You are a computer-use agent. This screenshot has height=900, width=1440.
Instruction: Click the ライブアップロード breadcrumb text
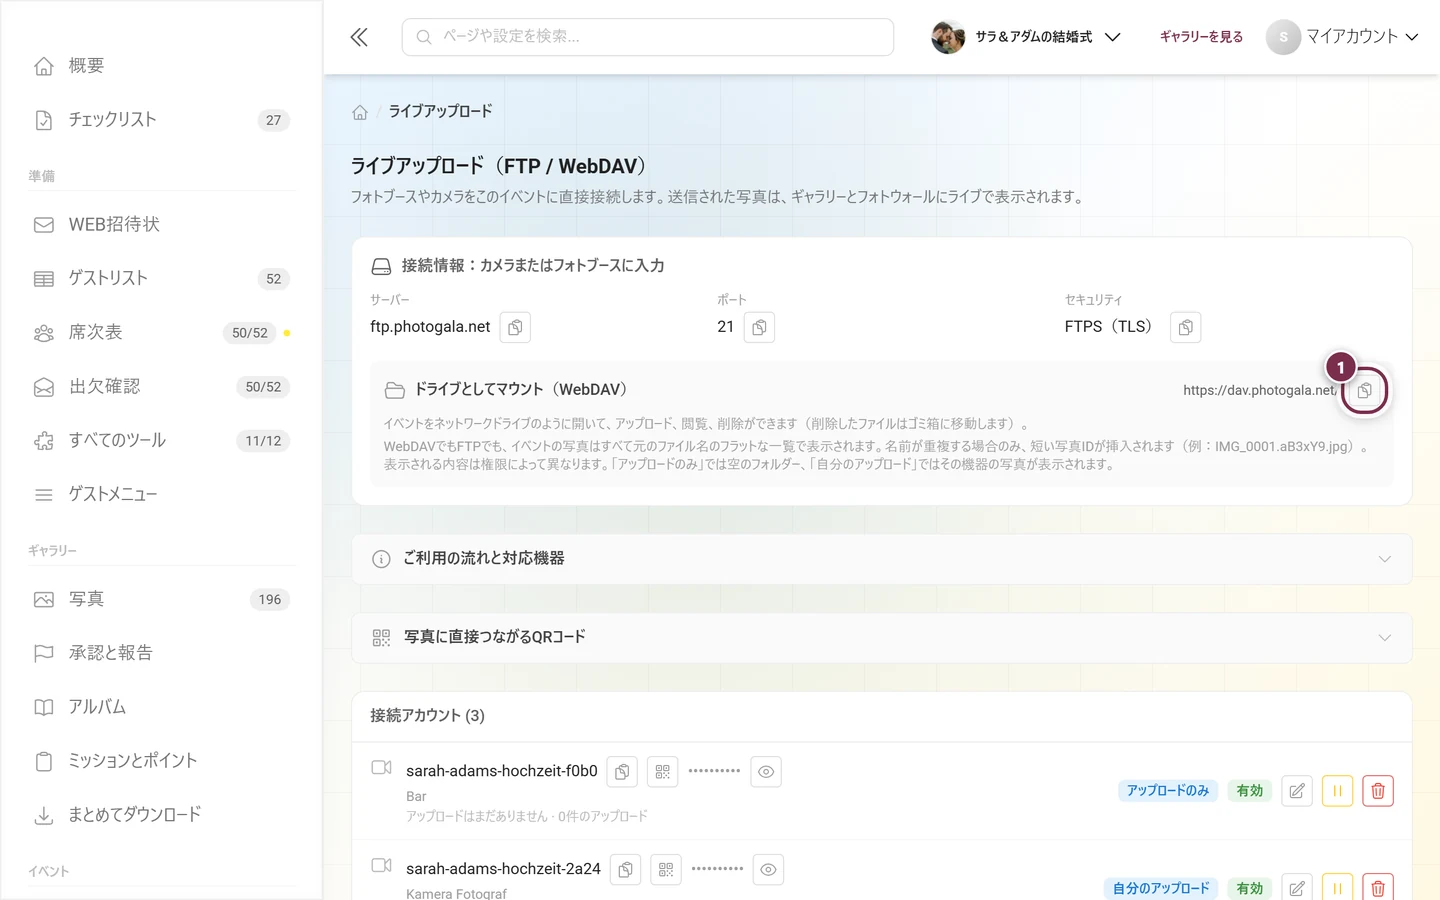[440, 111]
